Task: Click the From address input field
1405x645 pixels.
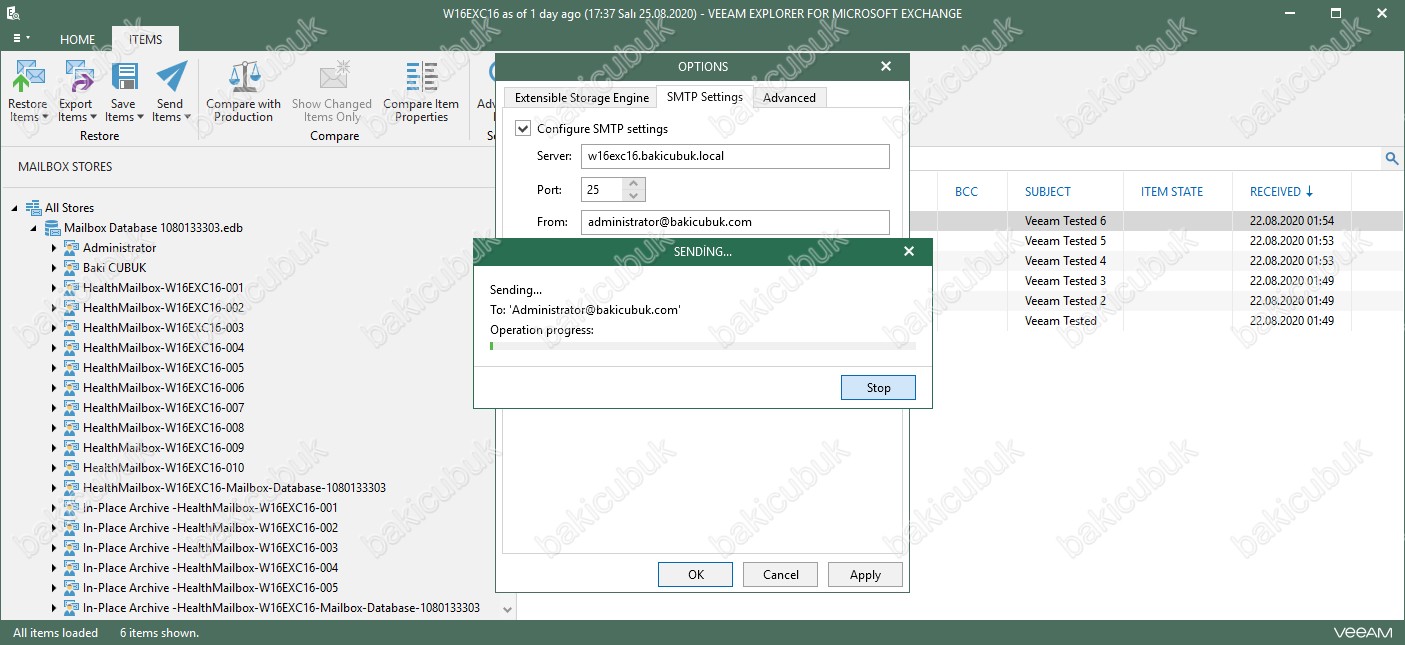Action: (735, 222)
